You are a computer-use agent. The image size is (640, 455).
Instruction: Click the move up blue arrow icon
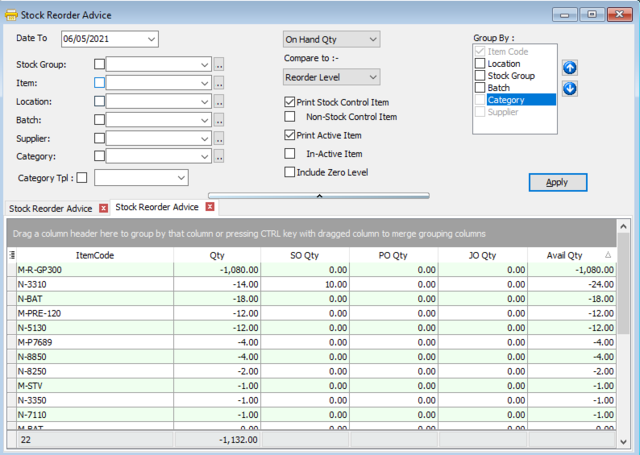click(569, 68)
